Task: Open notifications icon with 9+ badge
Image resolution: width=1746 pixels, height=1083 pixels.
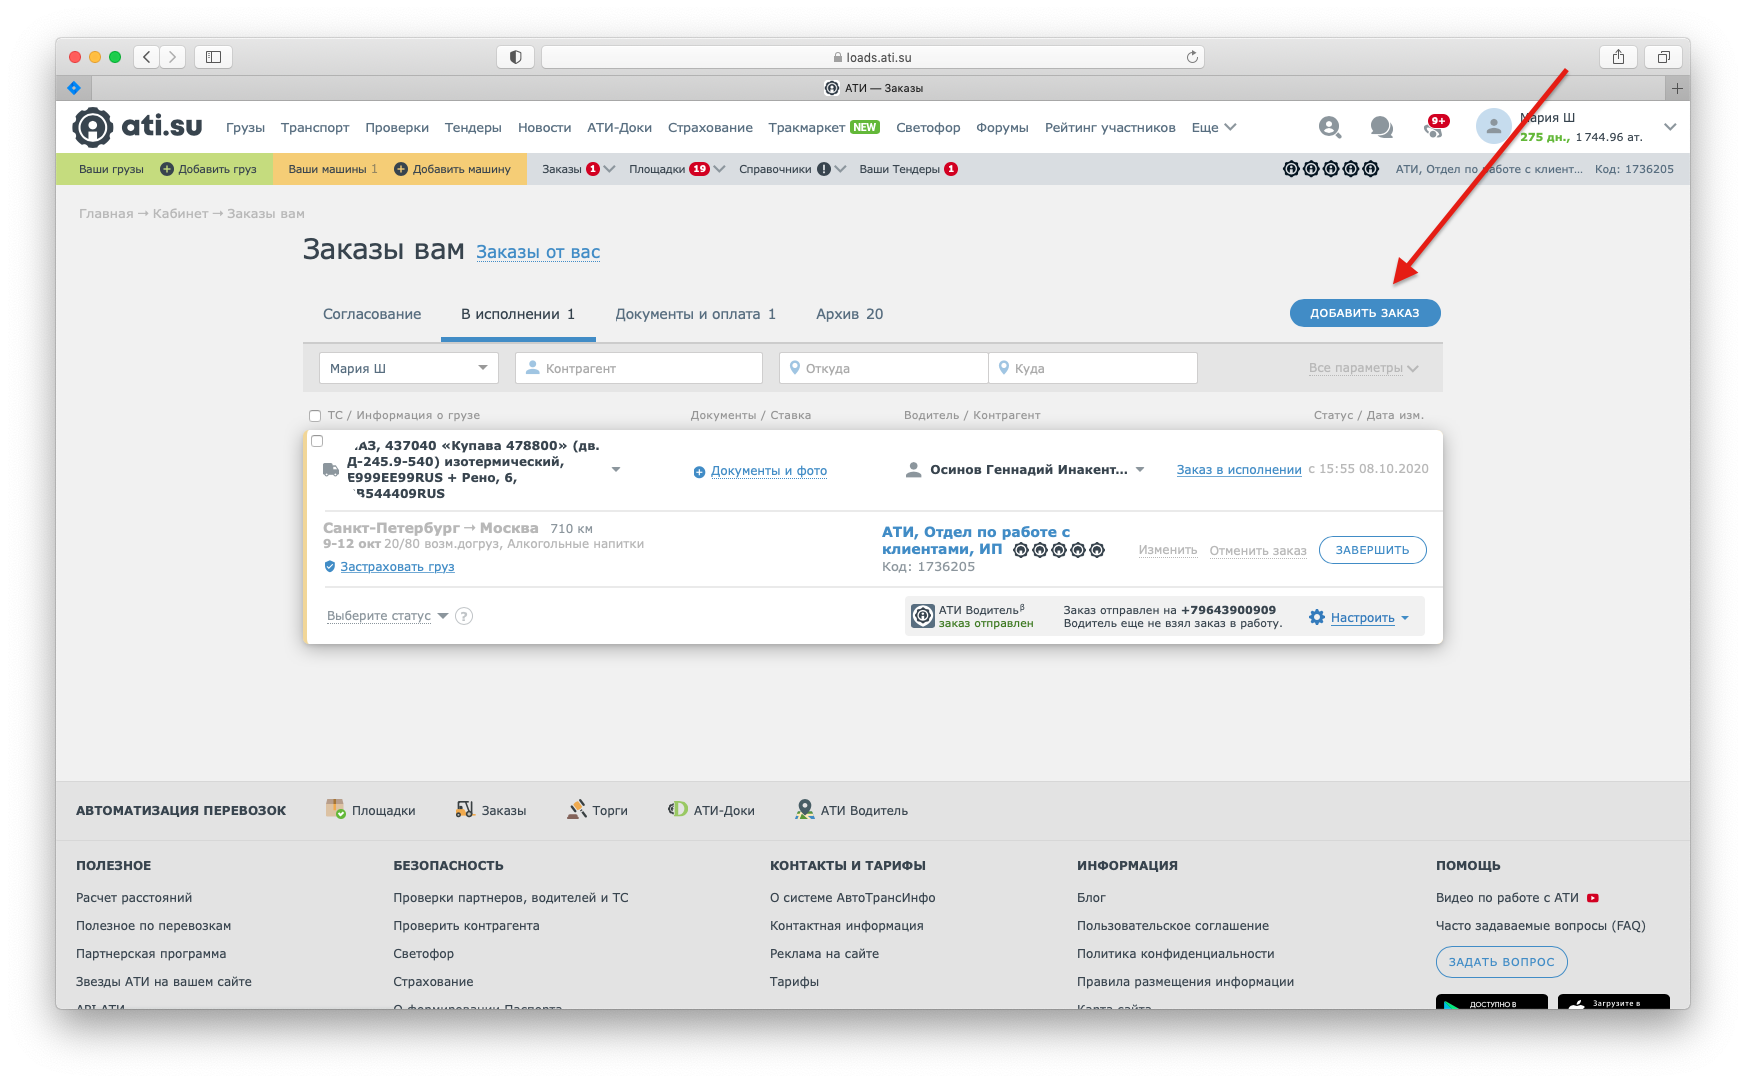Action: click(x=1436, y=126)
